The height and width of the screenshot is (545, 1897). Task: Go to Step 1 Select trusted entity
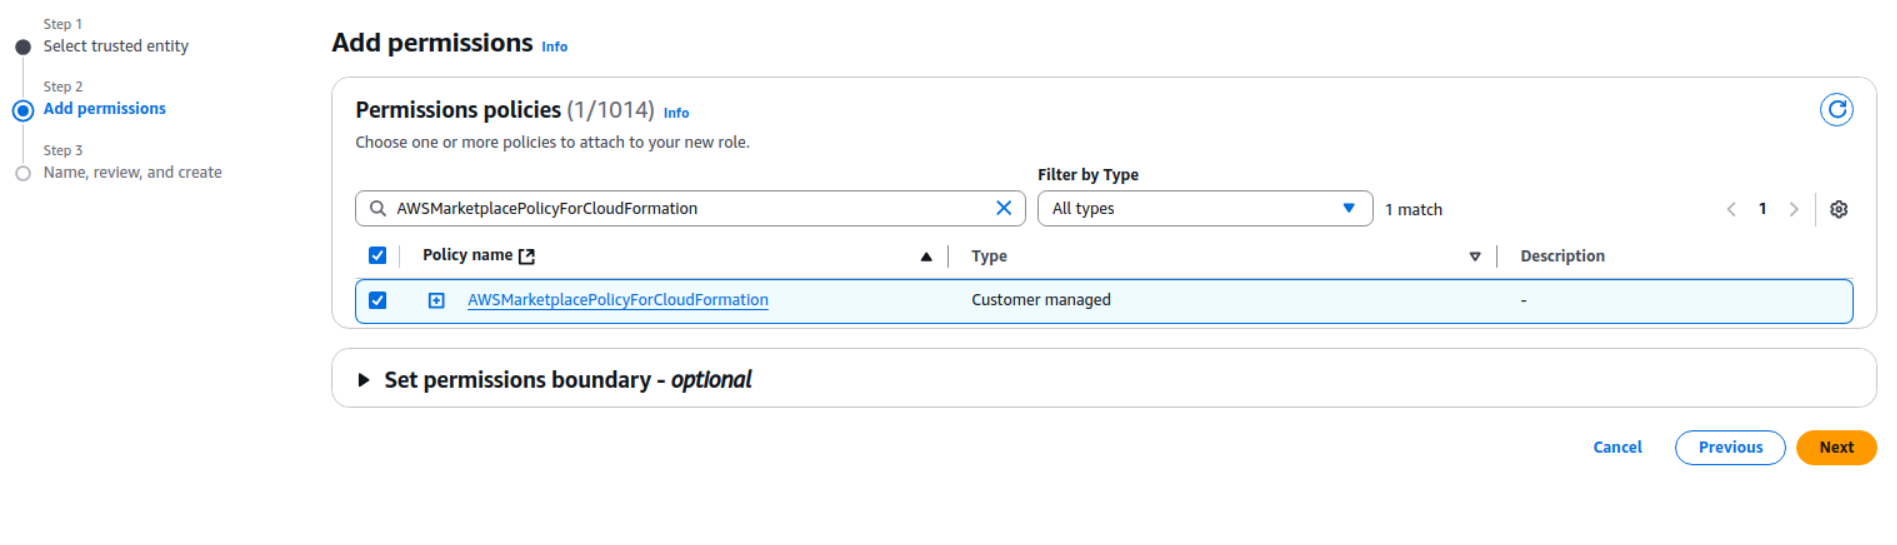point(115,46)
